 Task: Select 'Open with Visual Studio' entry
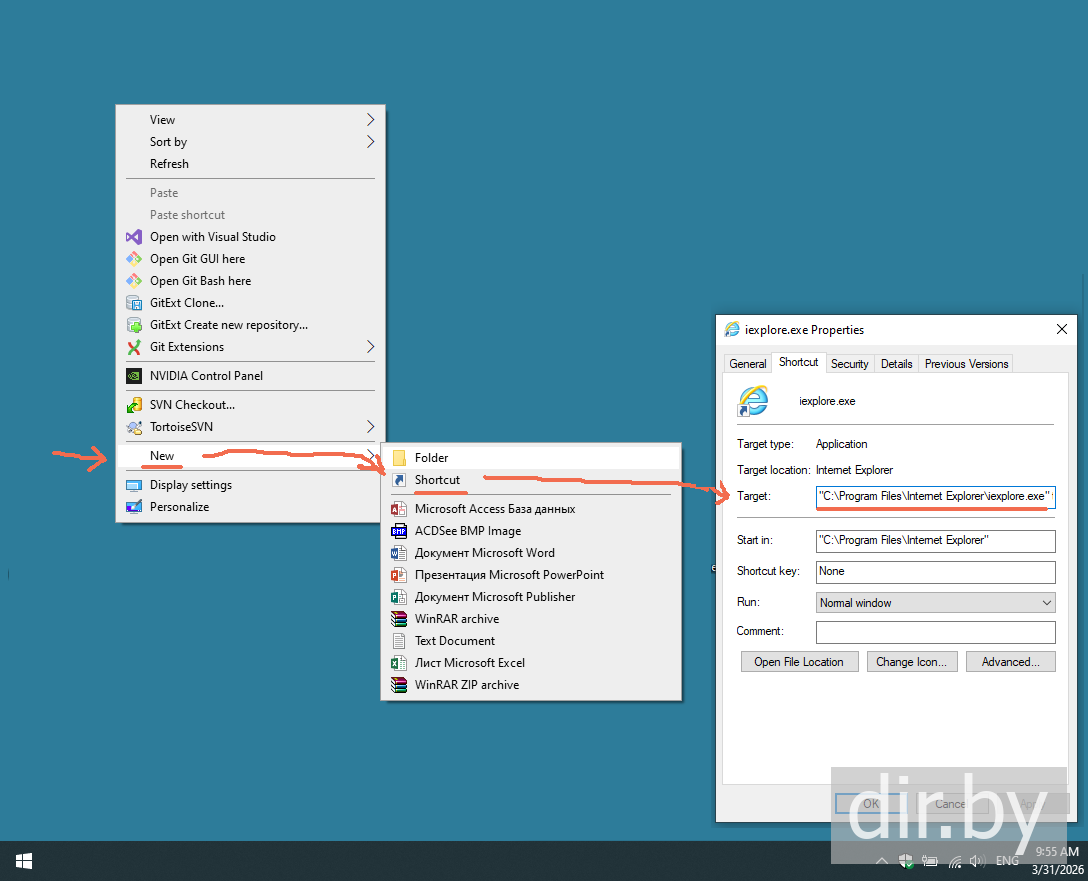click(250, 237)
